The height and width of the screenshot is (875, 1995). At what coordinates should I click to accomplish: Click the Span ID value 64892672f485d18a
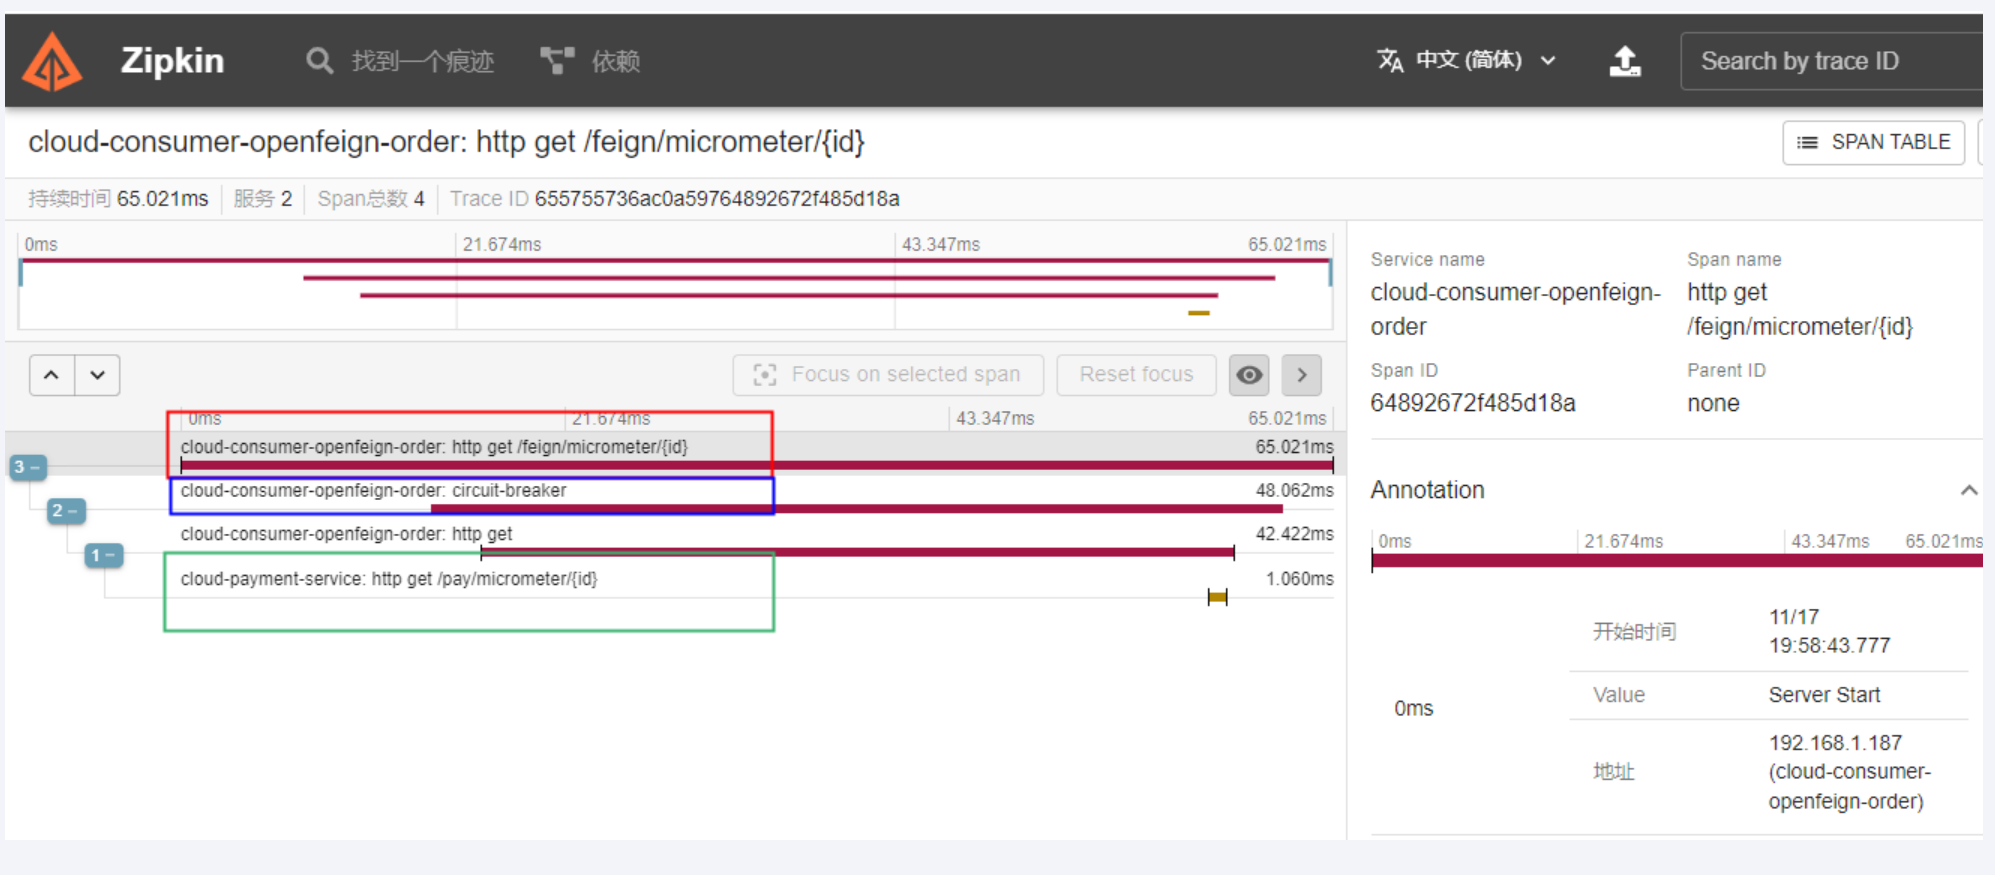tap(1473, 403)
